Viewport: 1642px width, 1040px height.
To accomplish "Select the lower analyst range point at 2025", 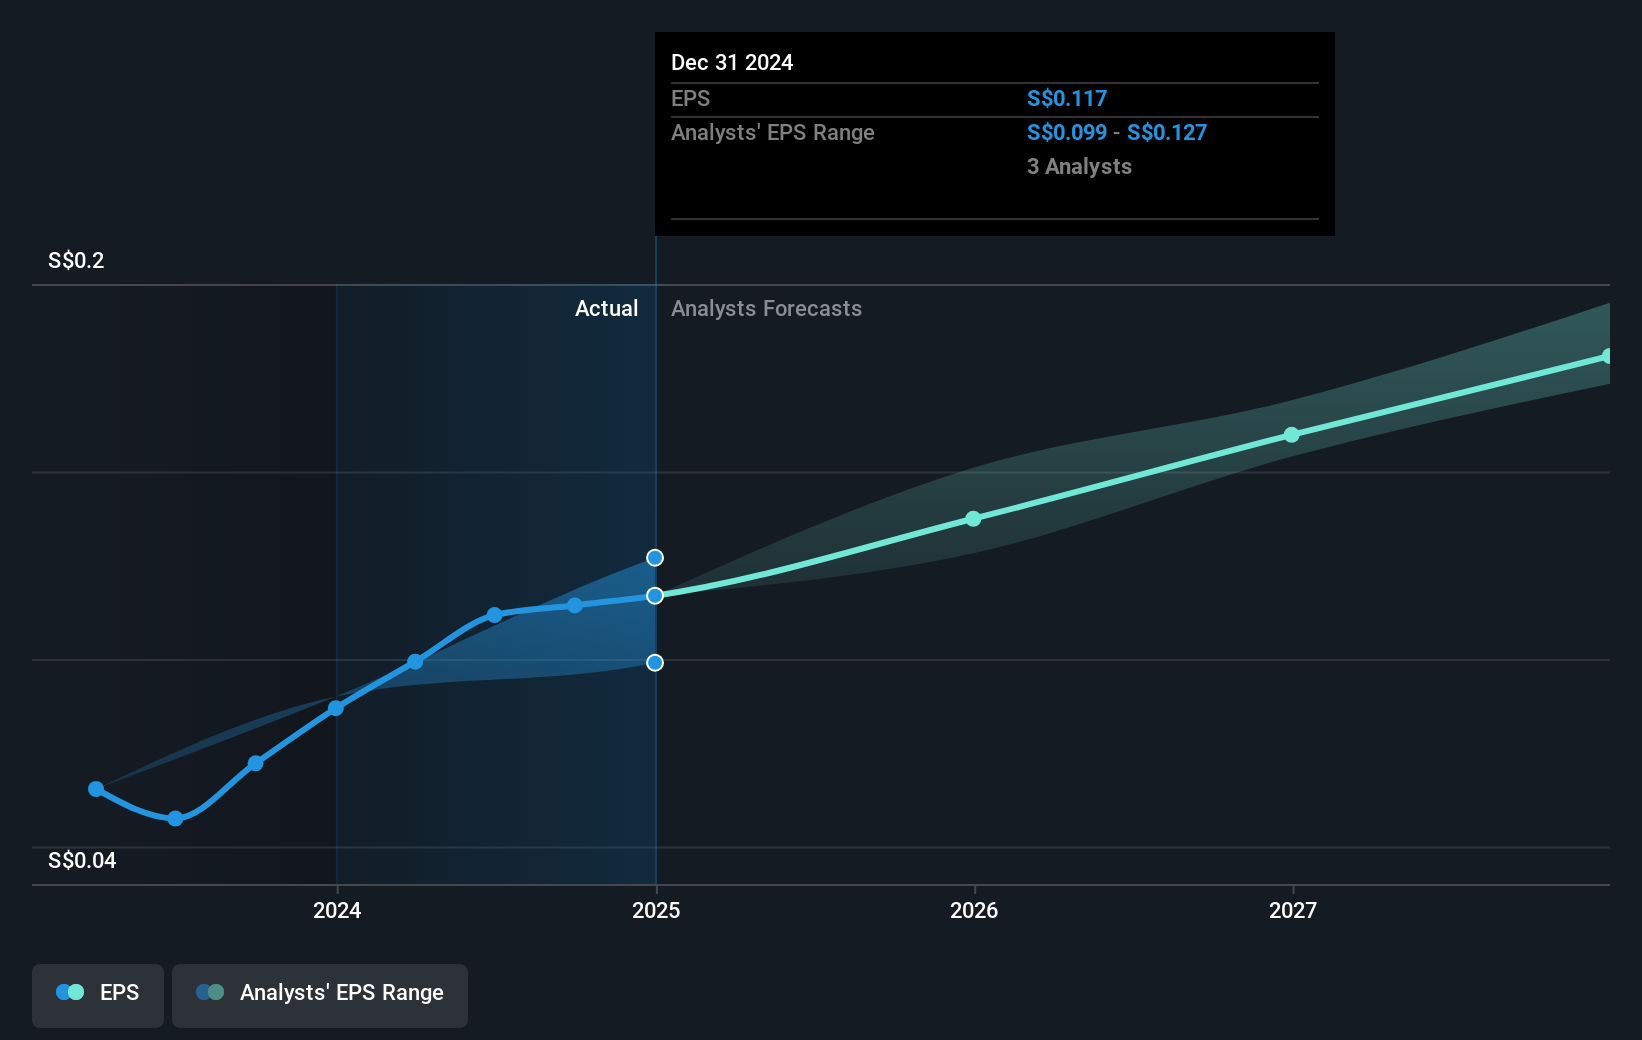I will pyautogui.click(x=655, y=663).
